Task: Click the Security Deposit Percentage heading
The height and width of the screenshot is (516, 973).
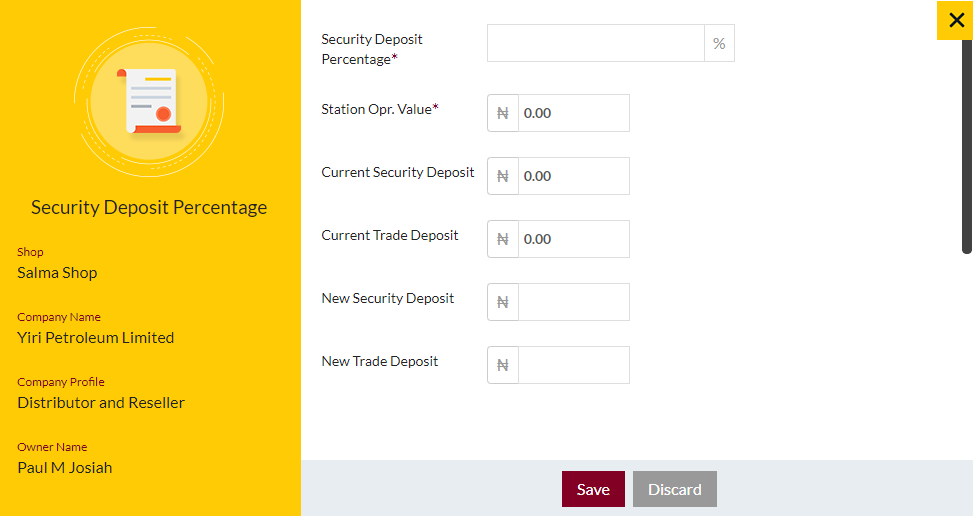Action: 149,207
